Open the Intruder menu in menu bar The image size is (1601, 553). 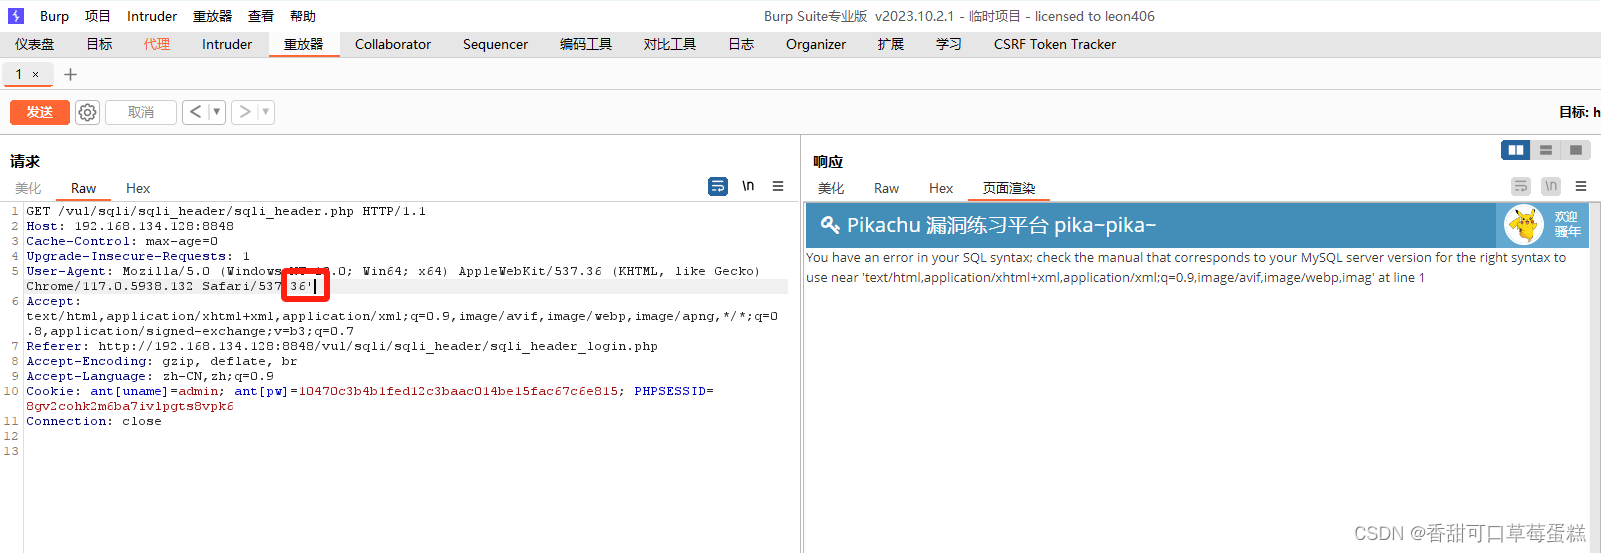tap(152, 16)
